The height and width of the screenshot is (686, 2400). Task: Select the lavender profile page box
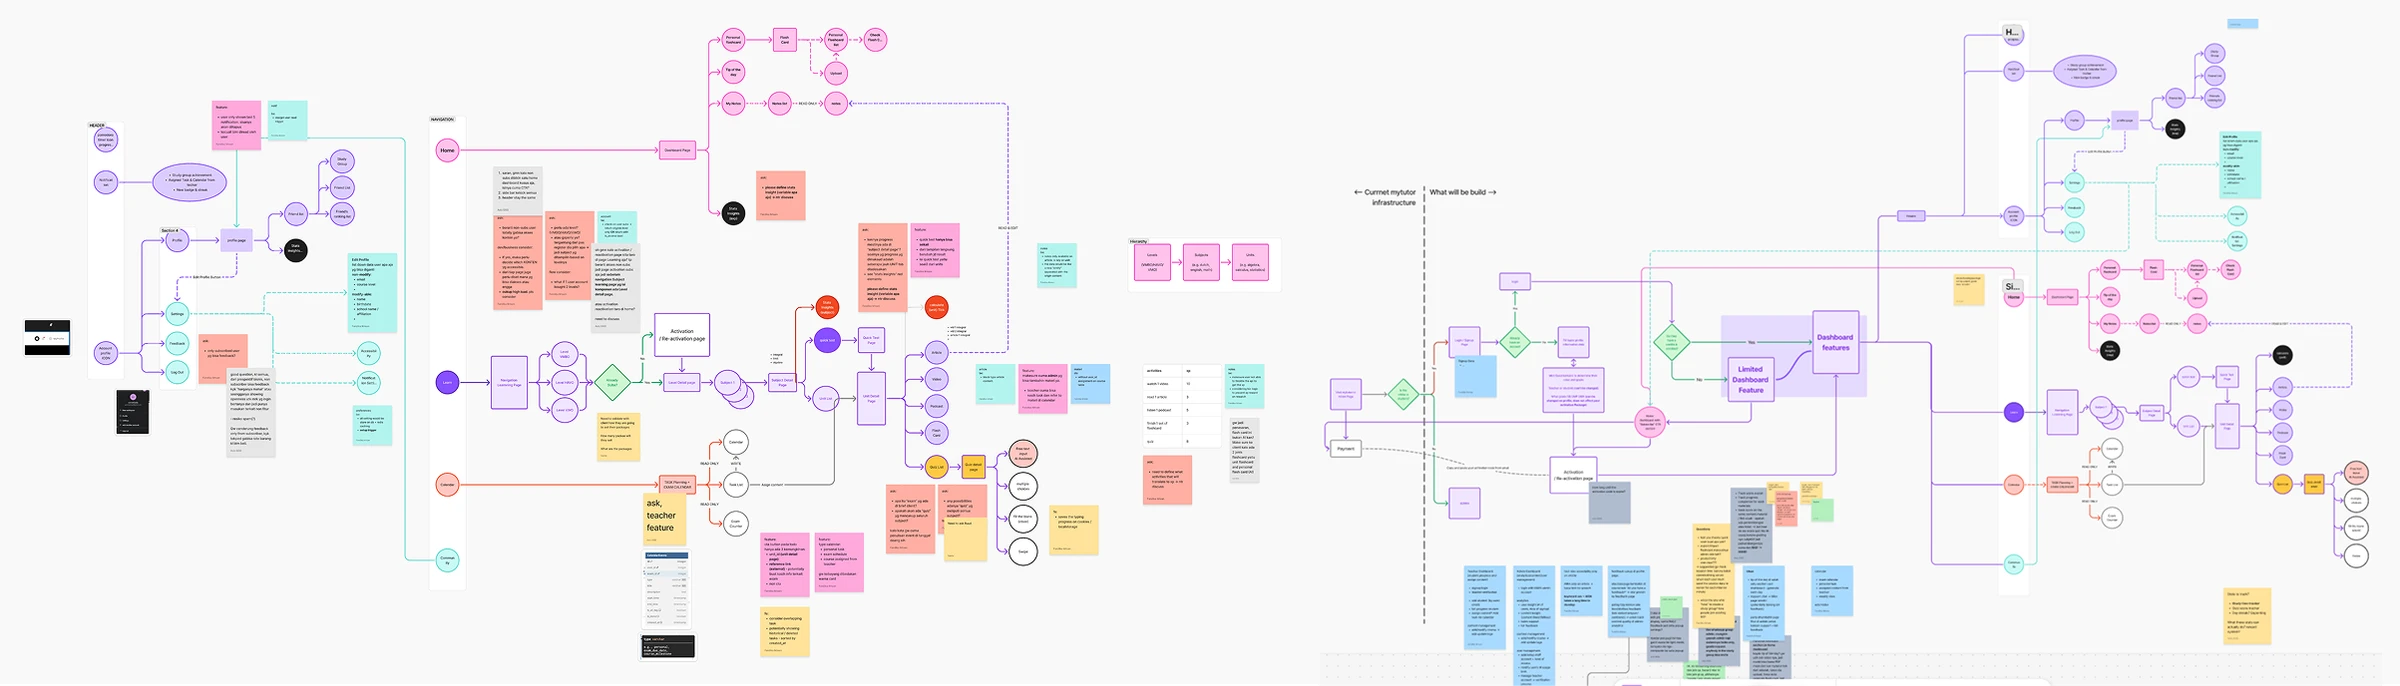pyautogui.click(x=237, y=240)
